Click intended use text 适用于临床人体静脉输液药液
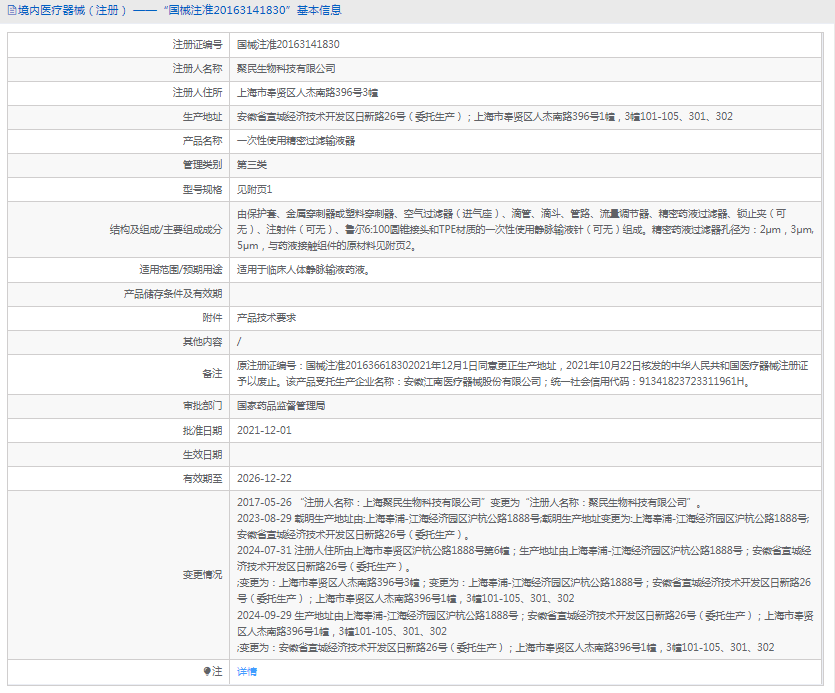 point(303,270)
